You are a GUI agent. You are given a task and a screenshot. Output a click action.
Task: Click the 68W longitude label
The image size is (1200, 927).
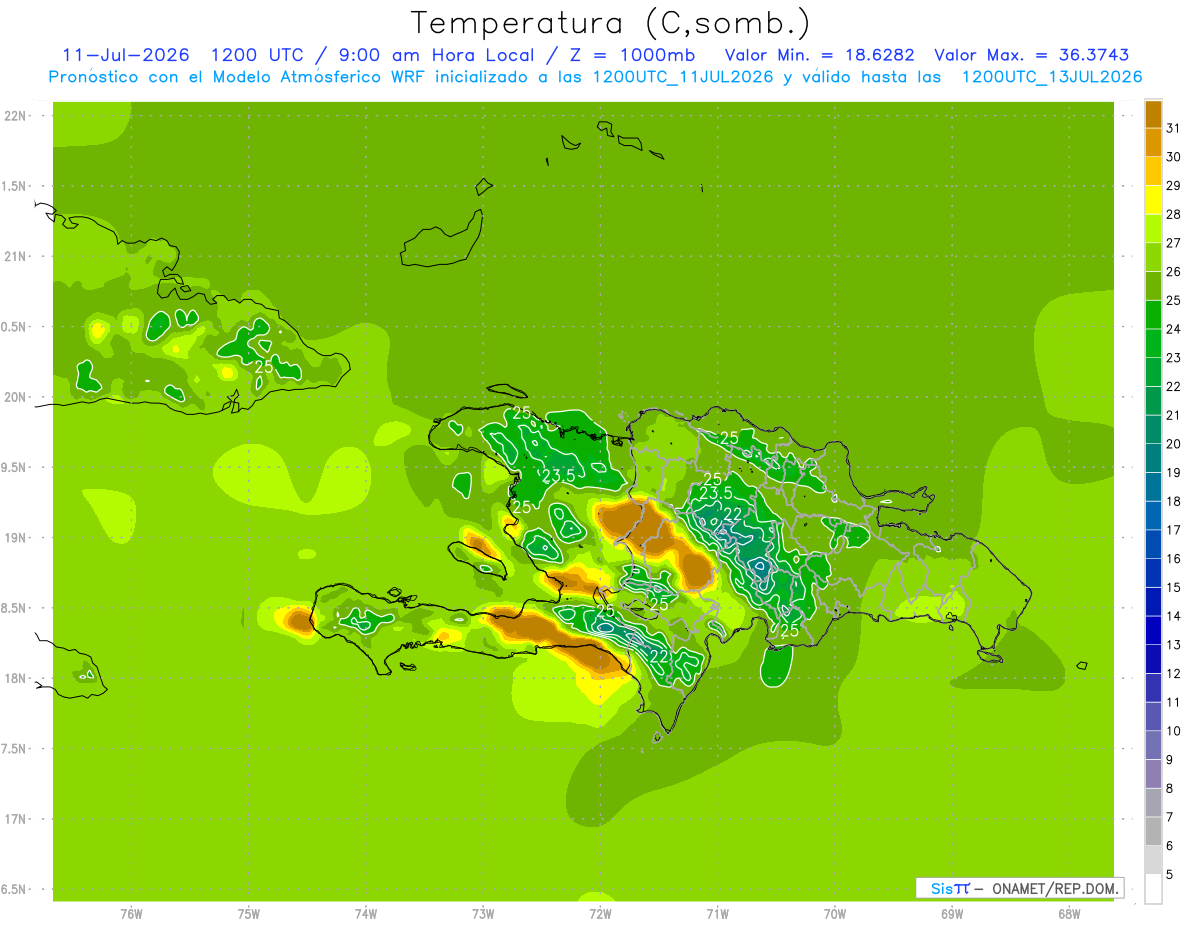click(x=1069, y=913)
